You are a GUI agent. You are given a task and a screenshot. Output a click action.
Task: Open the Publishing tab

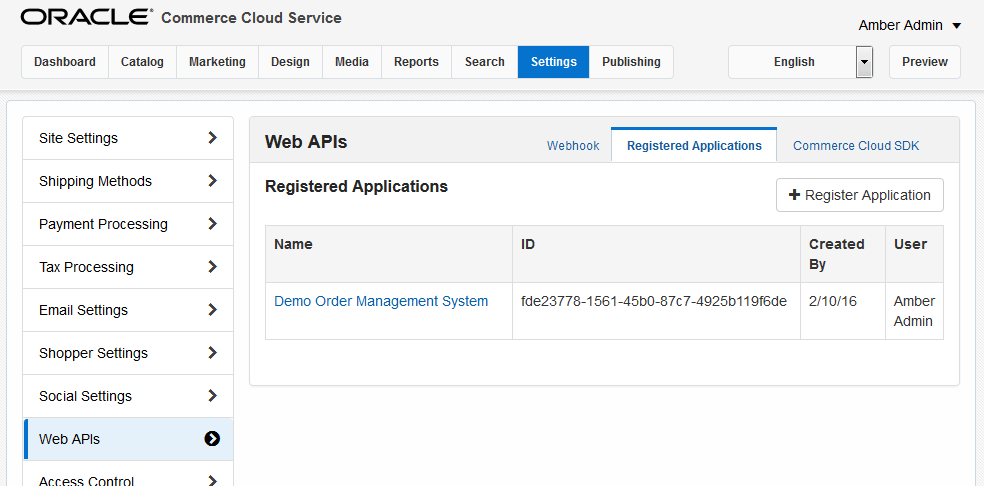(x=631, y=62)
